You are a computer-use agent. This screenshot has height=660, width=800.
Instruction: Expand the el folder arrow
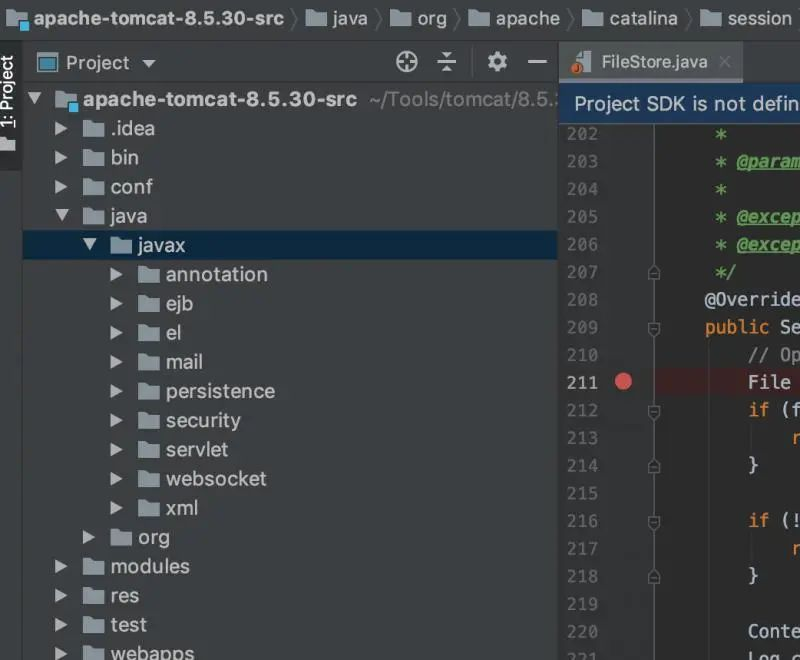click(116, 333)
